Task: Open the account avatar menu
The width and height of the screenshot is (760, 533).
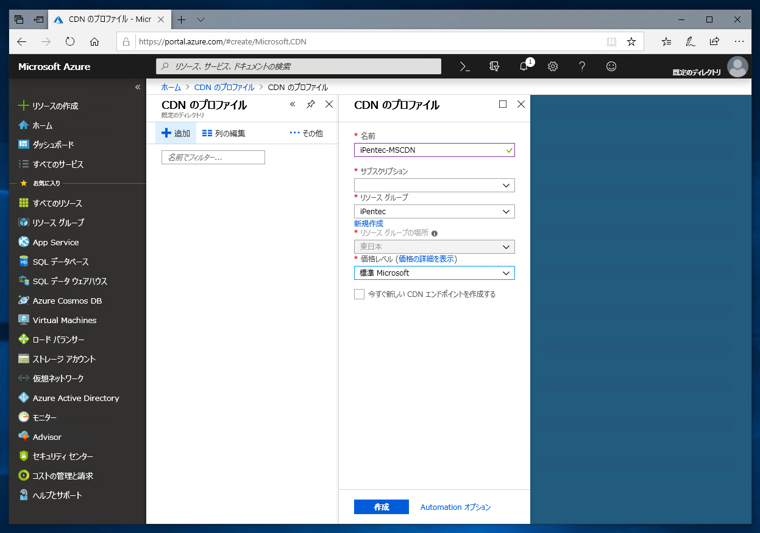Action: coord(737,67)
